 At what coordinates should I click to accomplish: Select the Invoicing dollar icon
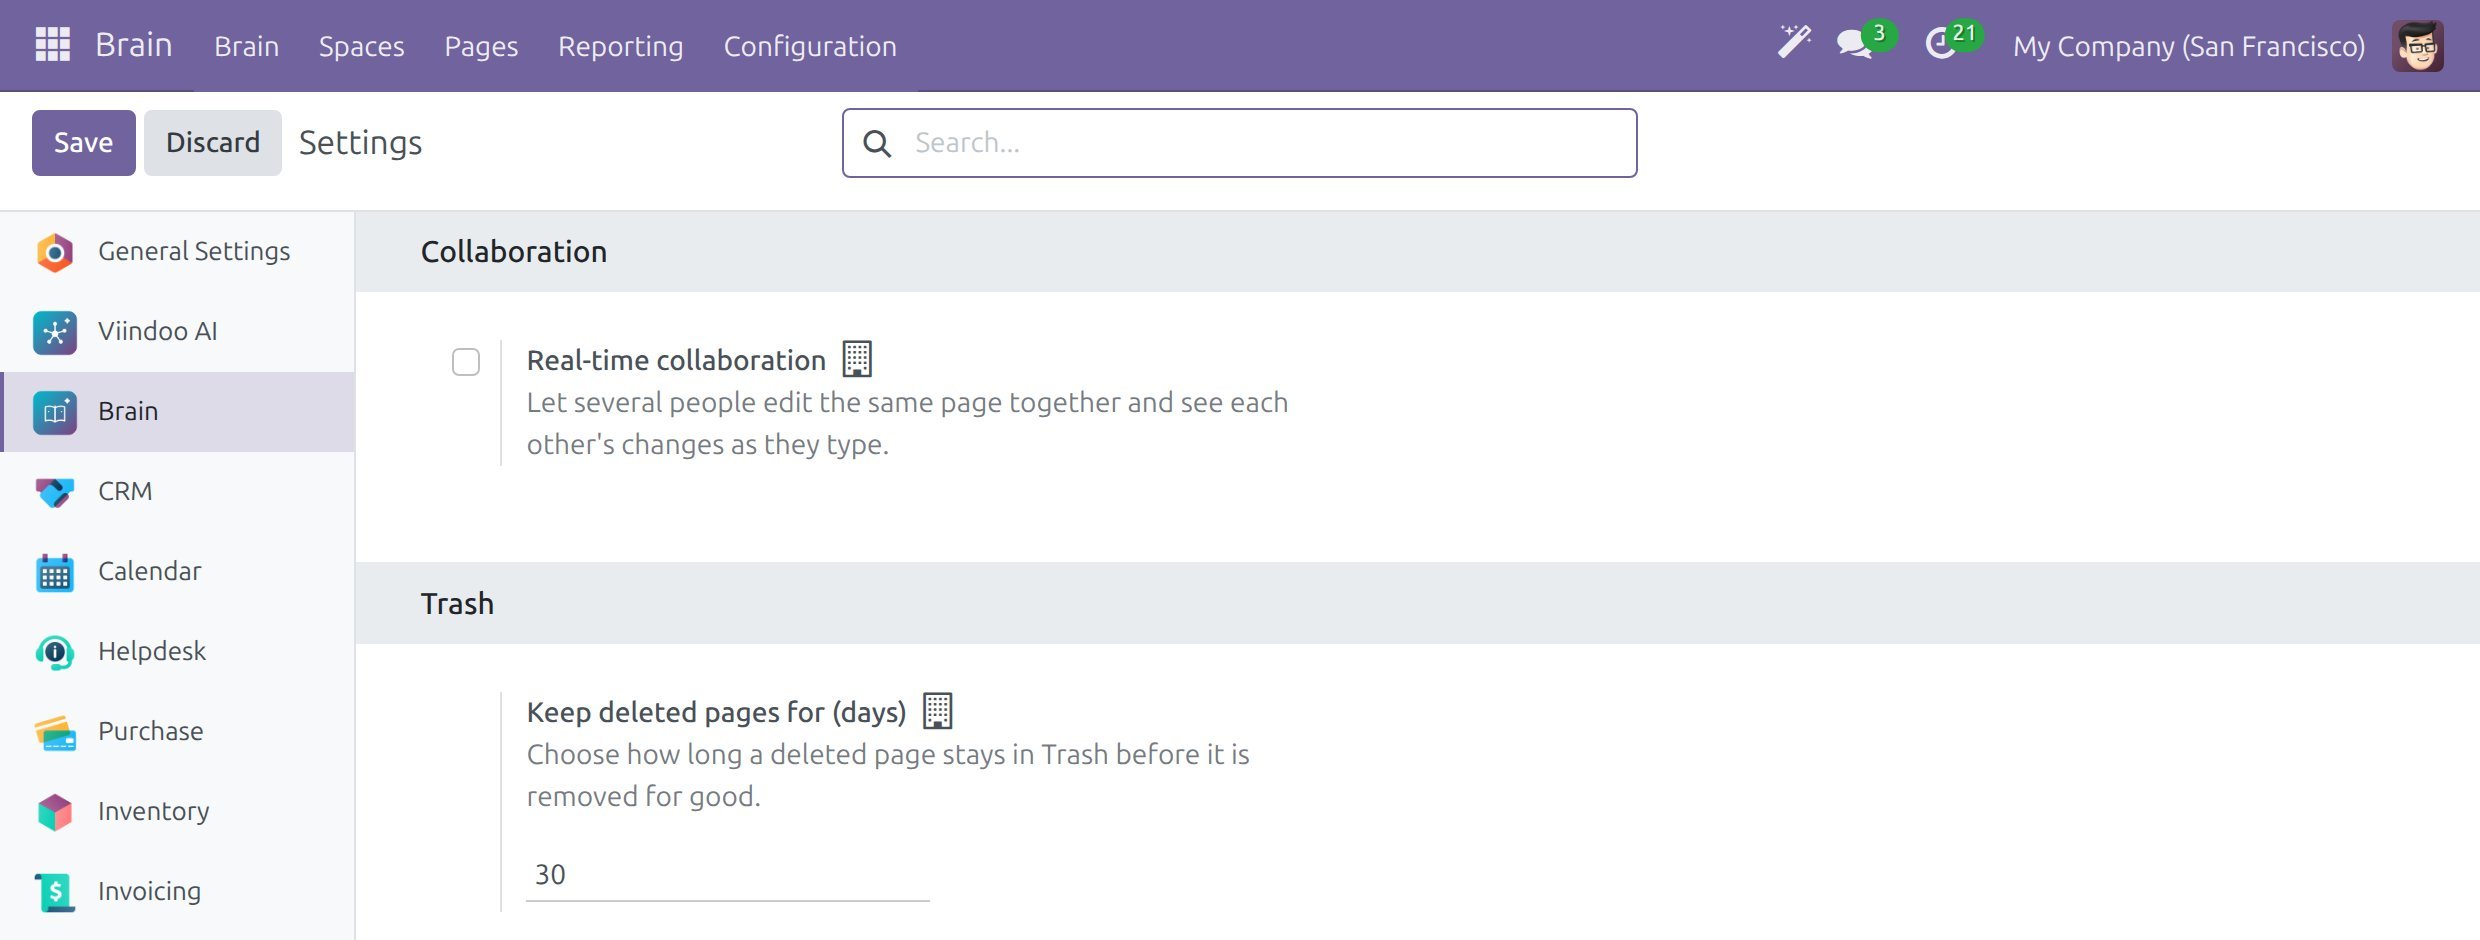(x=55, y=892)
